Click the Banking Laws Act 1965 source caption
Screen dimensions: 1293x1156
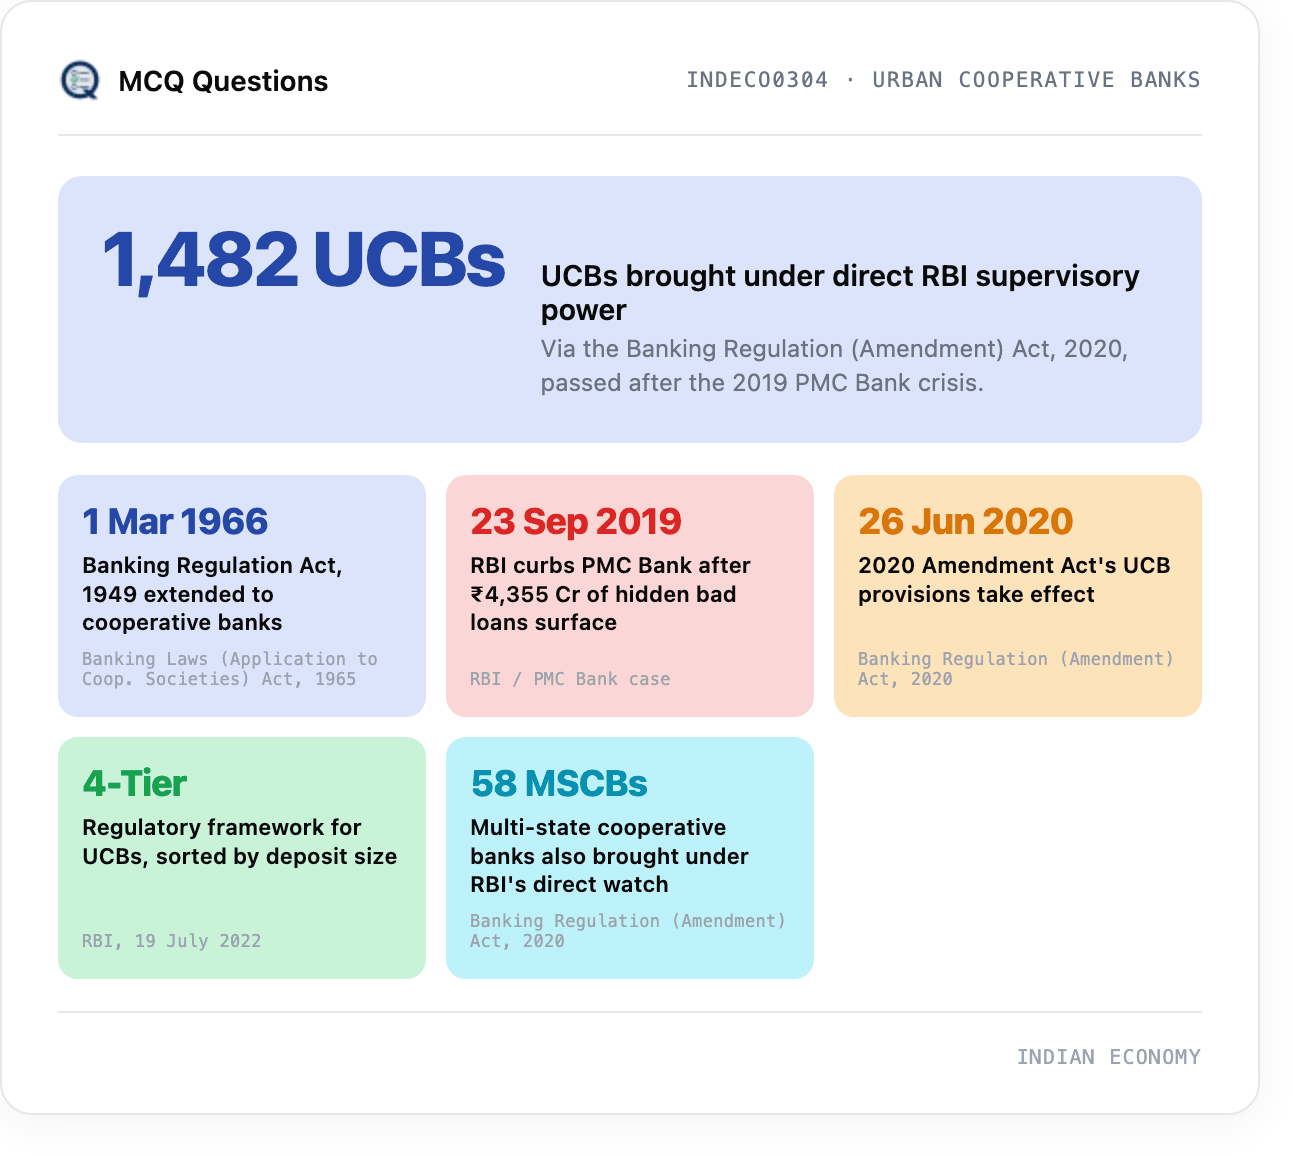pos(230,669)
